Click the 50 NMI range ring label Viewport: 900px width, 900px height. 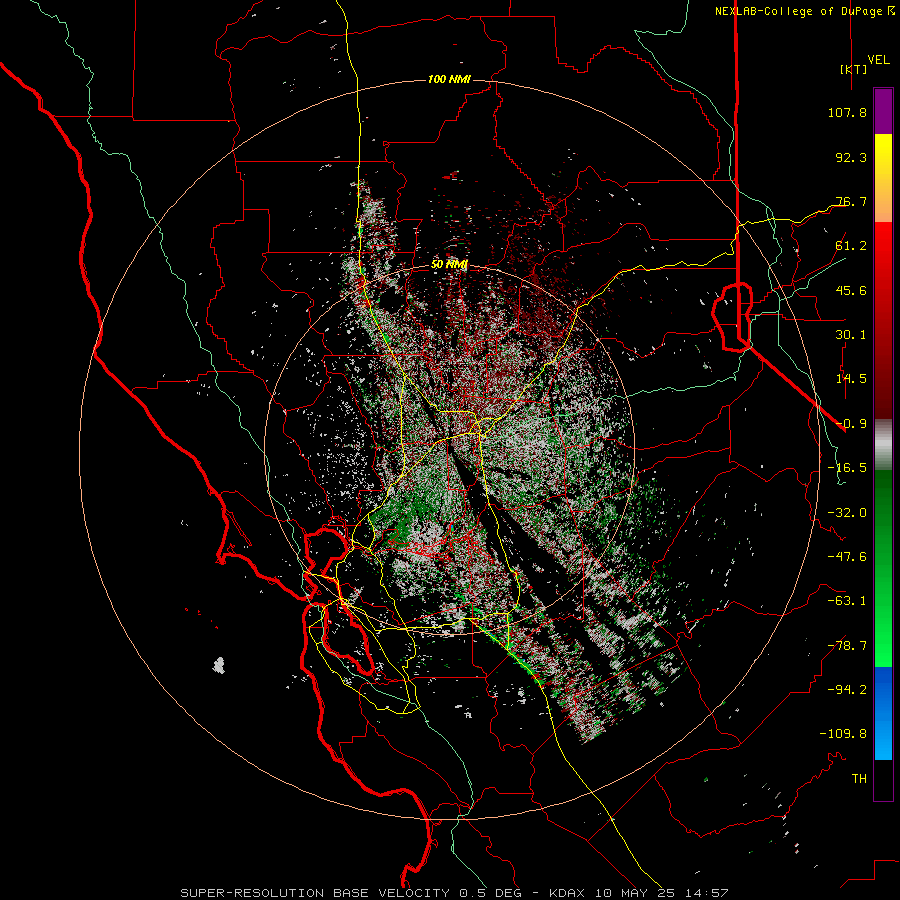[x=449, y=265]
